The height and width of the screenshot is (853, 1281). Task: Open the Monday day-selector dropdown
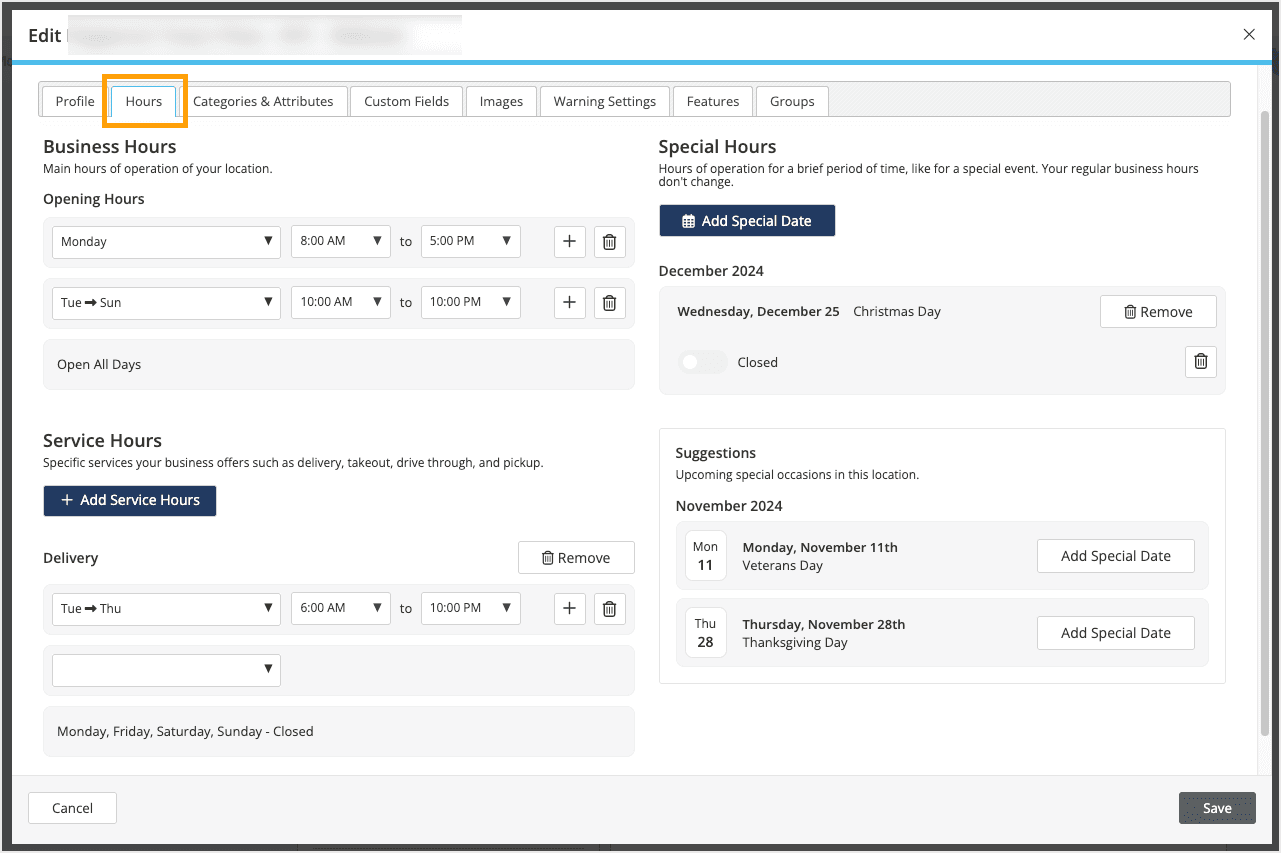[x=166, y=242]
